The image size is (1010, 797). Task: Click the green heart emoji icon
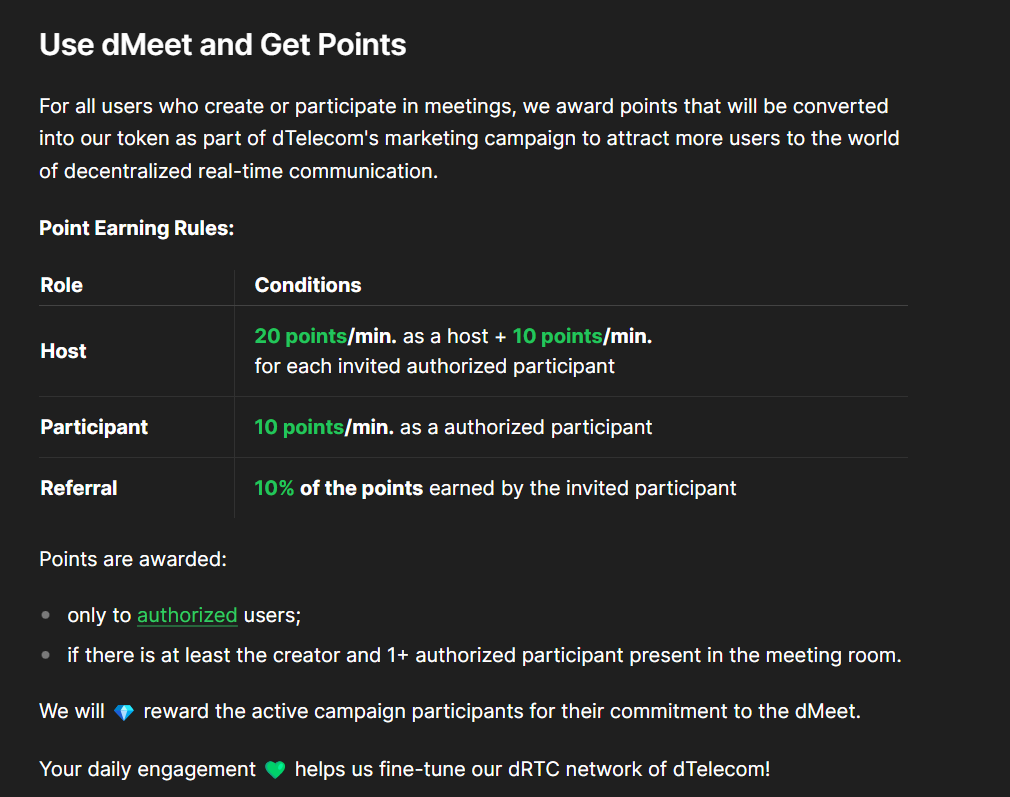tap(275, 769)
